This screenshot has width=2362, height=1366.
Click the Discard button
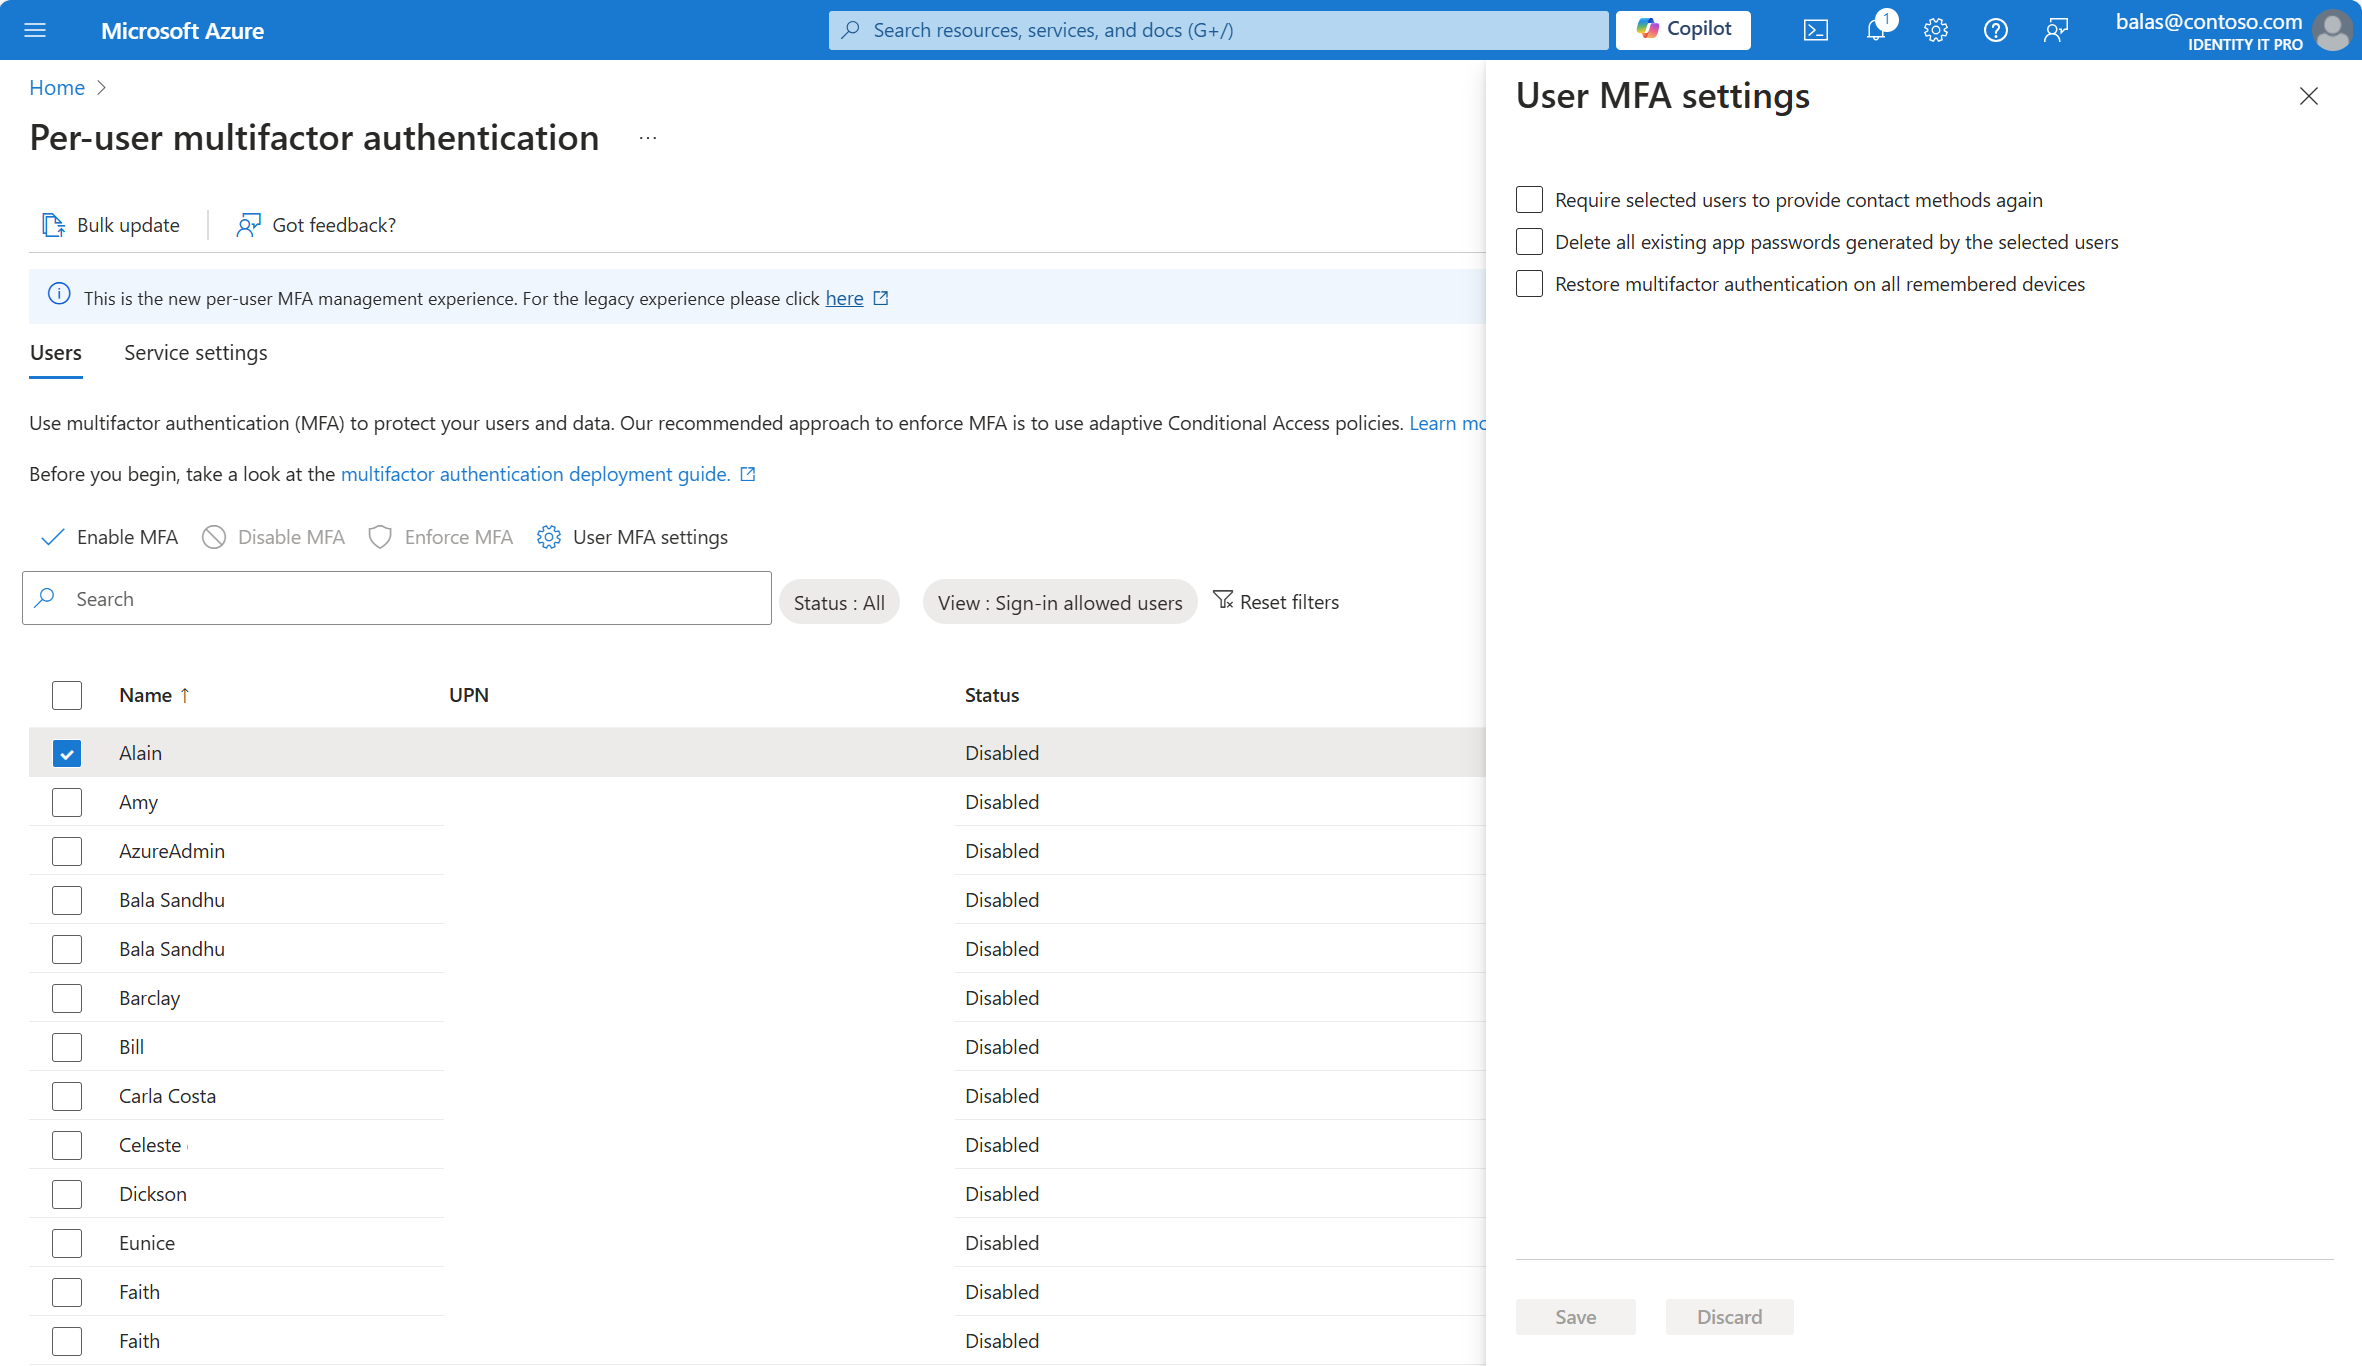[x=1730, y=1317]
